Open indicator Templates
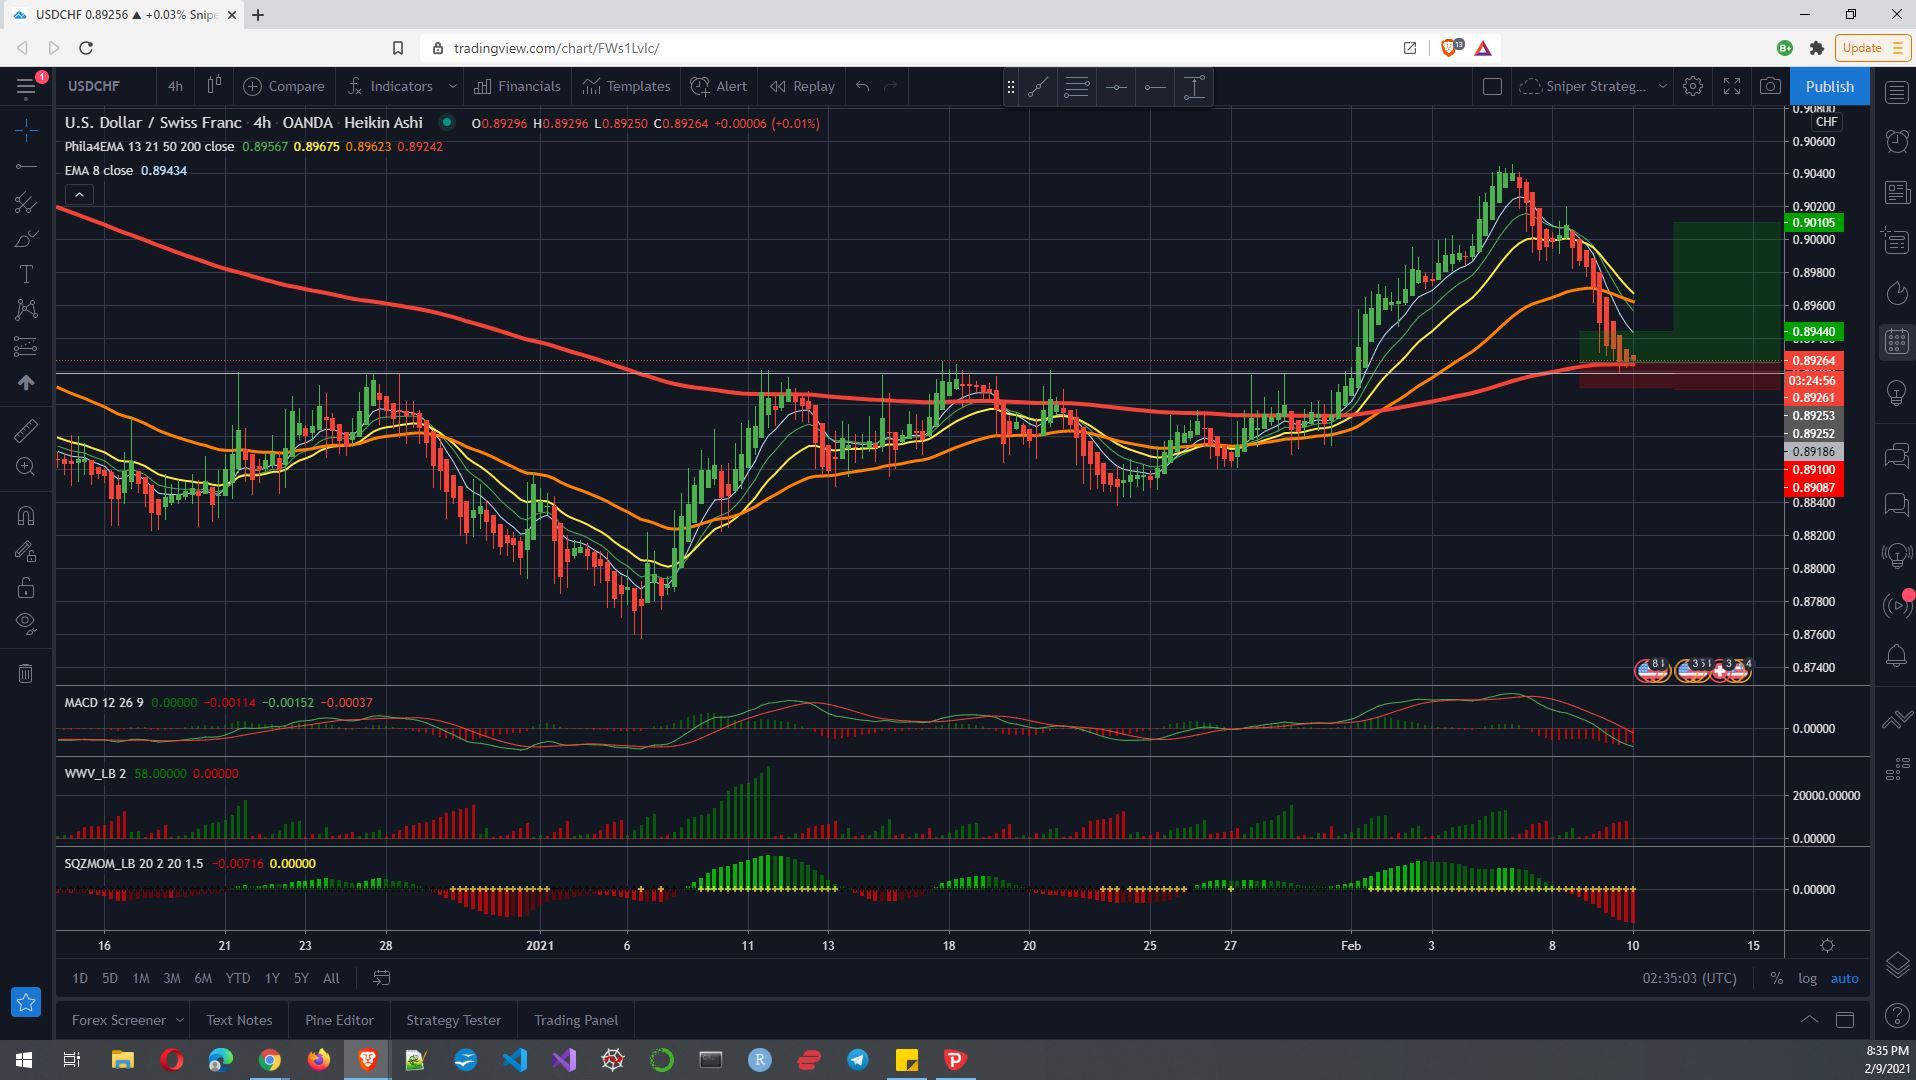This screenshot has height=1080, width=1916. (627, 86)
